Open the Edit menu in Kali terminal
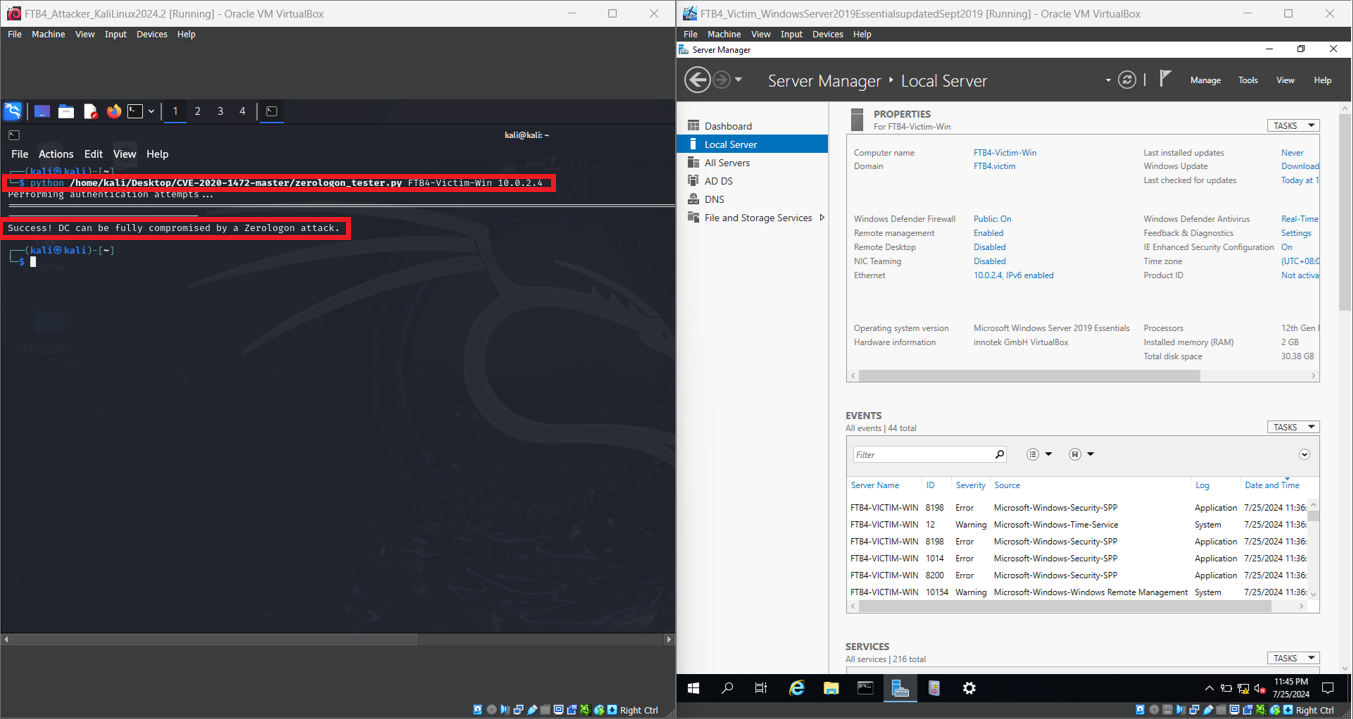The image size is (1353, 719). (x=93, y=154)
